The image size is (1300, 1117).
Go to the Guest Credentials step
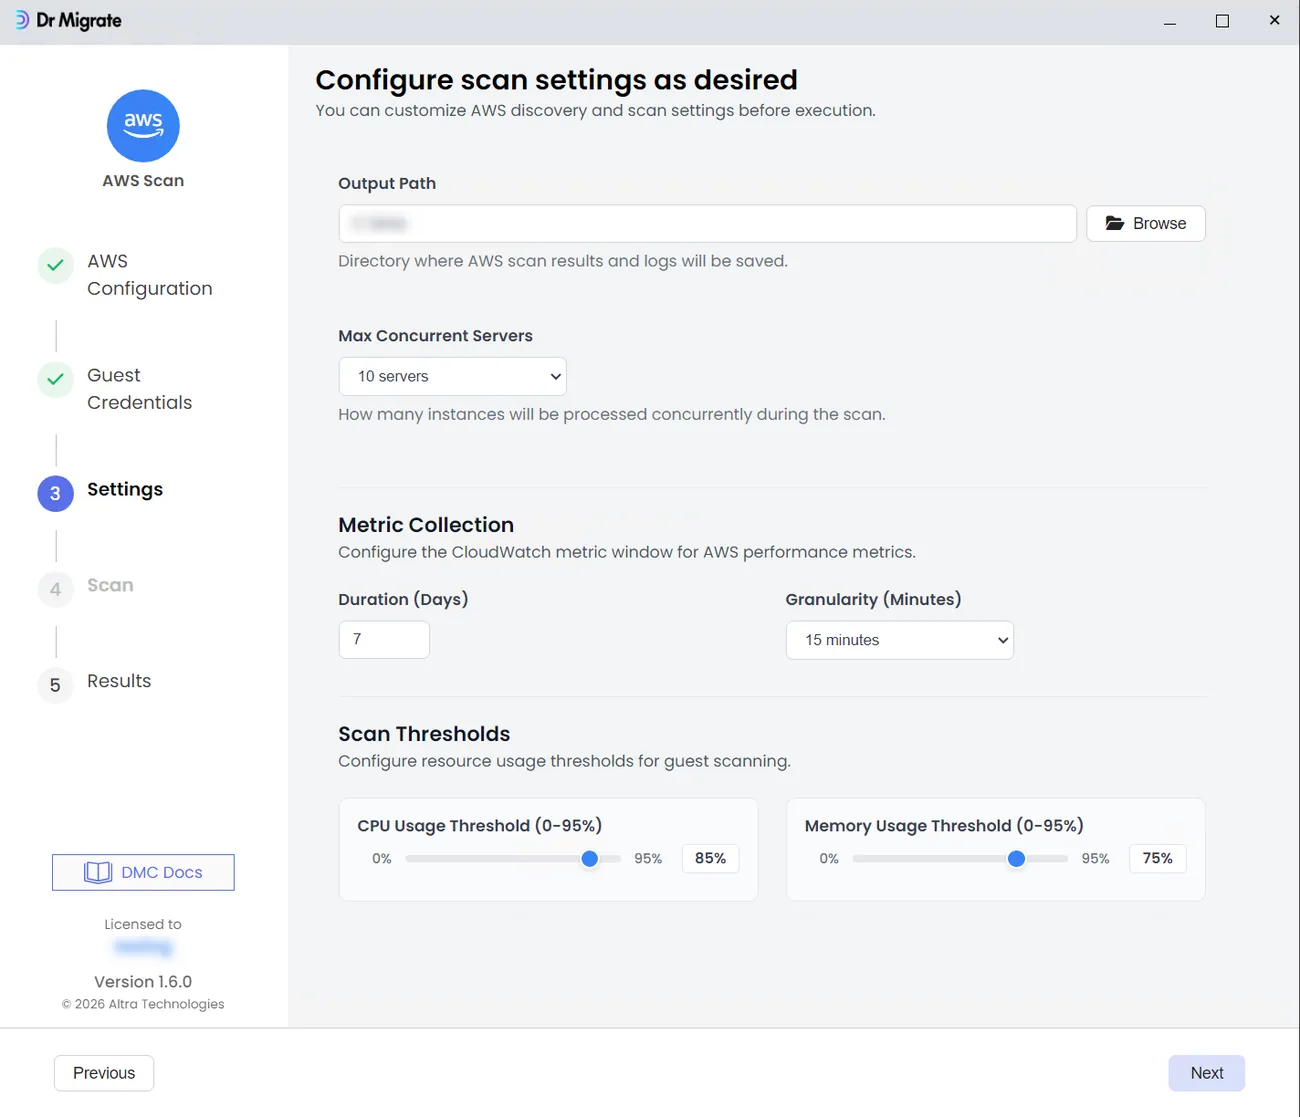(140, 389)
